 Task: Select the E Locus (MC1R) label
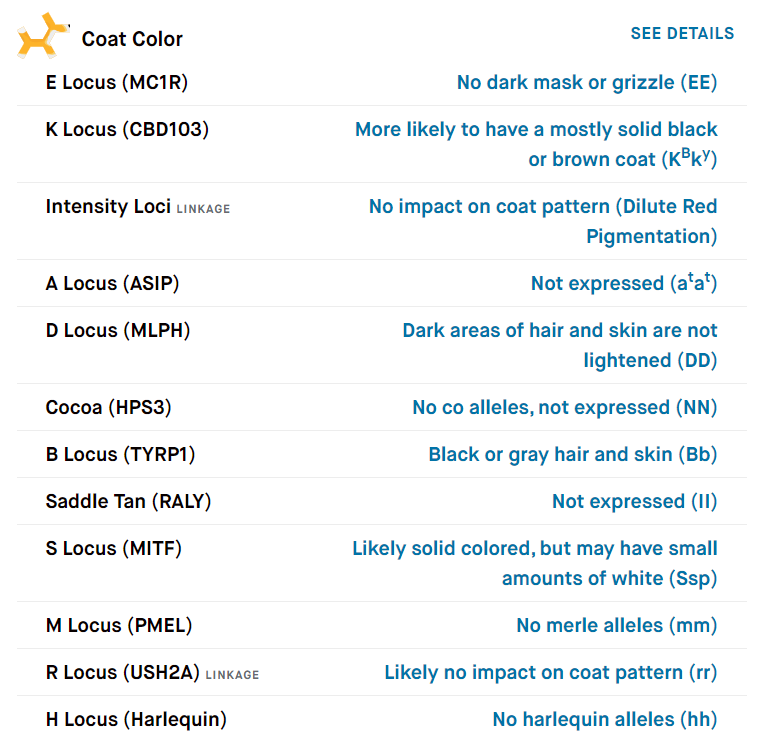117,83
